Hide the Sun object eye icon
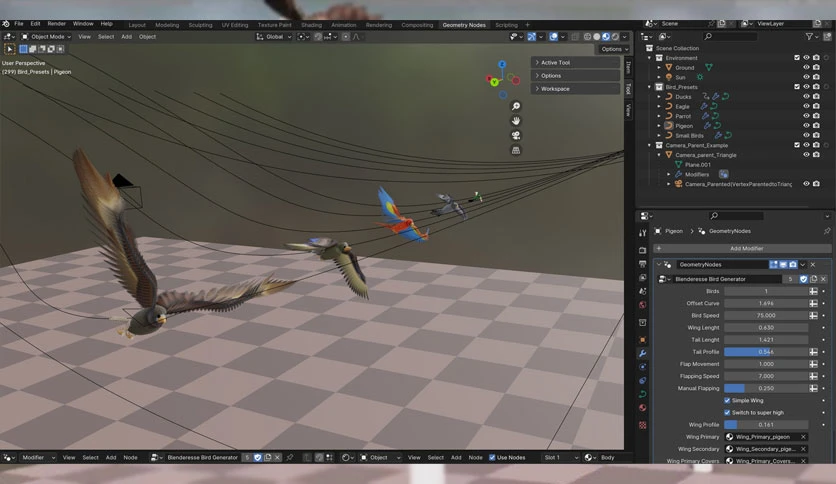The image size is (836, 484). [806, 77]
